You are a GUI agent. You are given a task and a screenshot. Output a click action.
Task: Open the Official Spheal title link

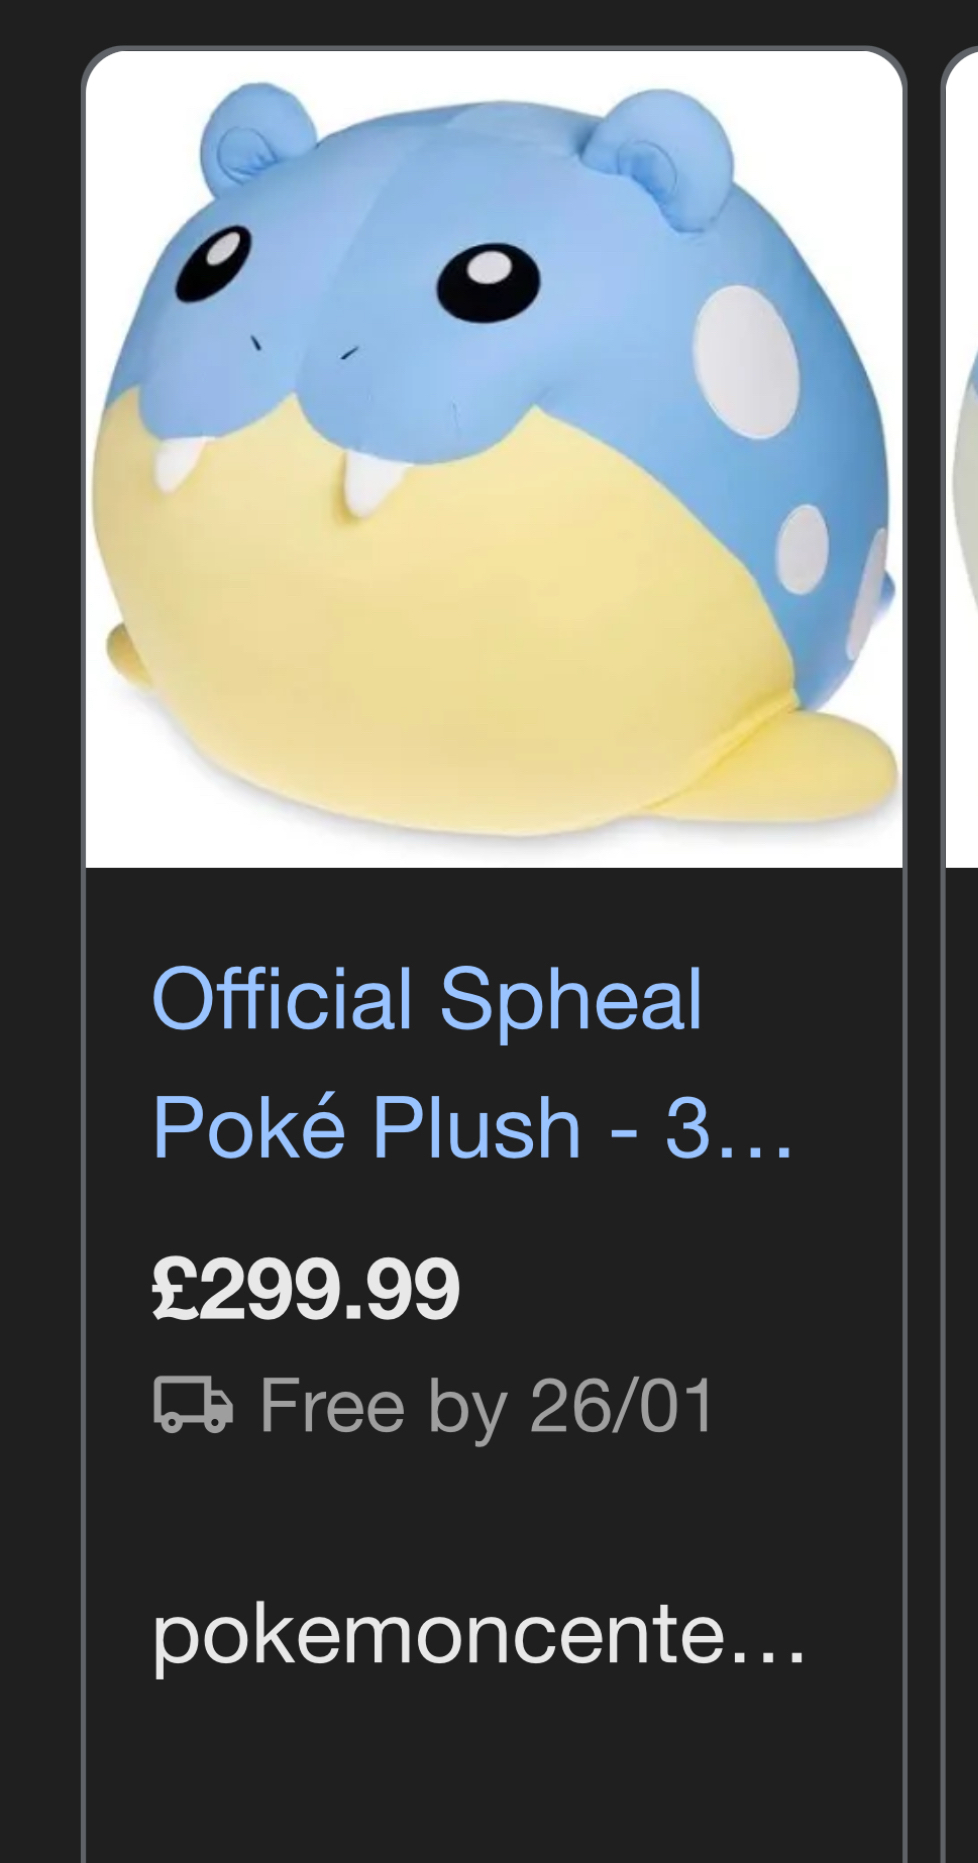[427, 998]
